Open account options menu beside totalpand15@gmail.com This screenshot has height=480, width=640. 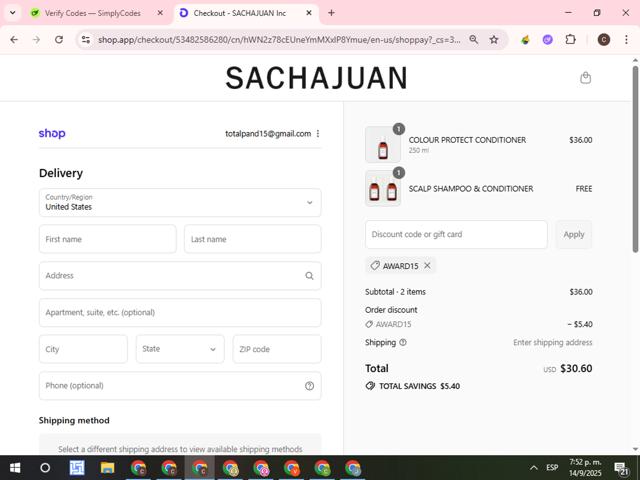[x=318, y=133]
